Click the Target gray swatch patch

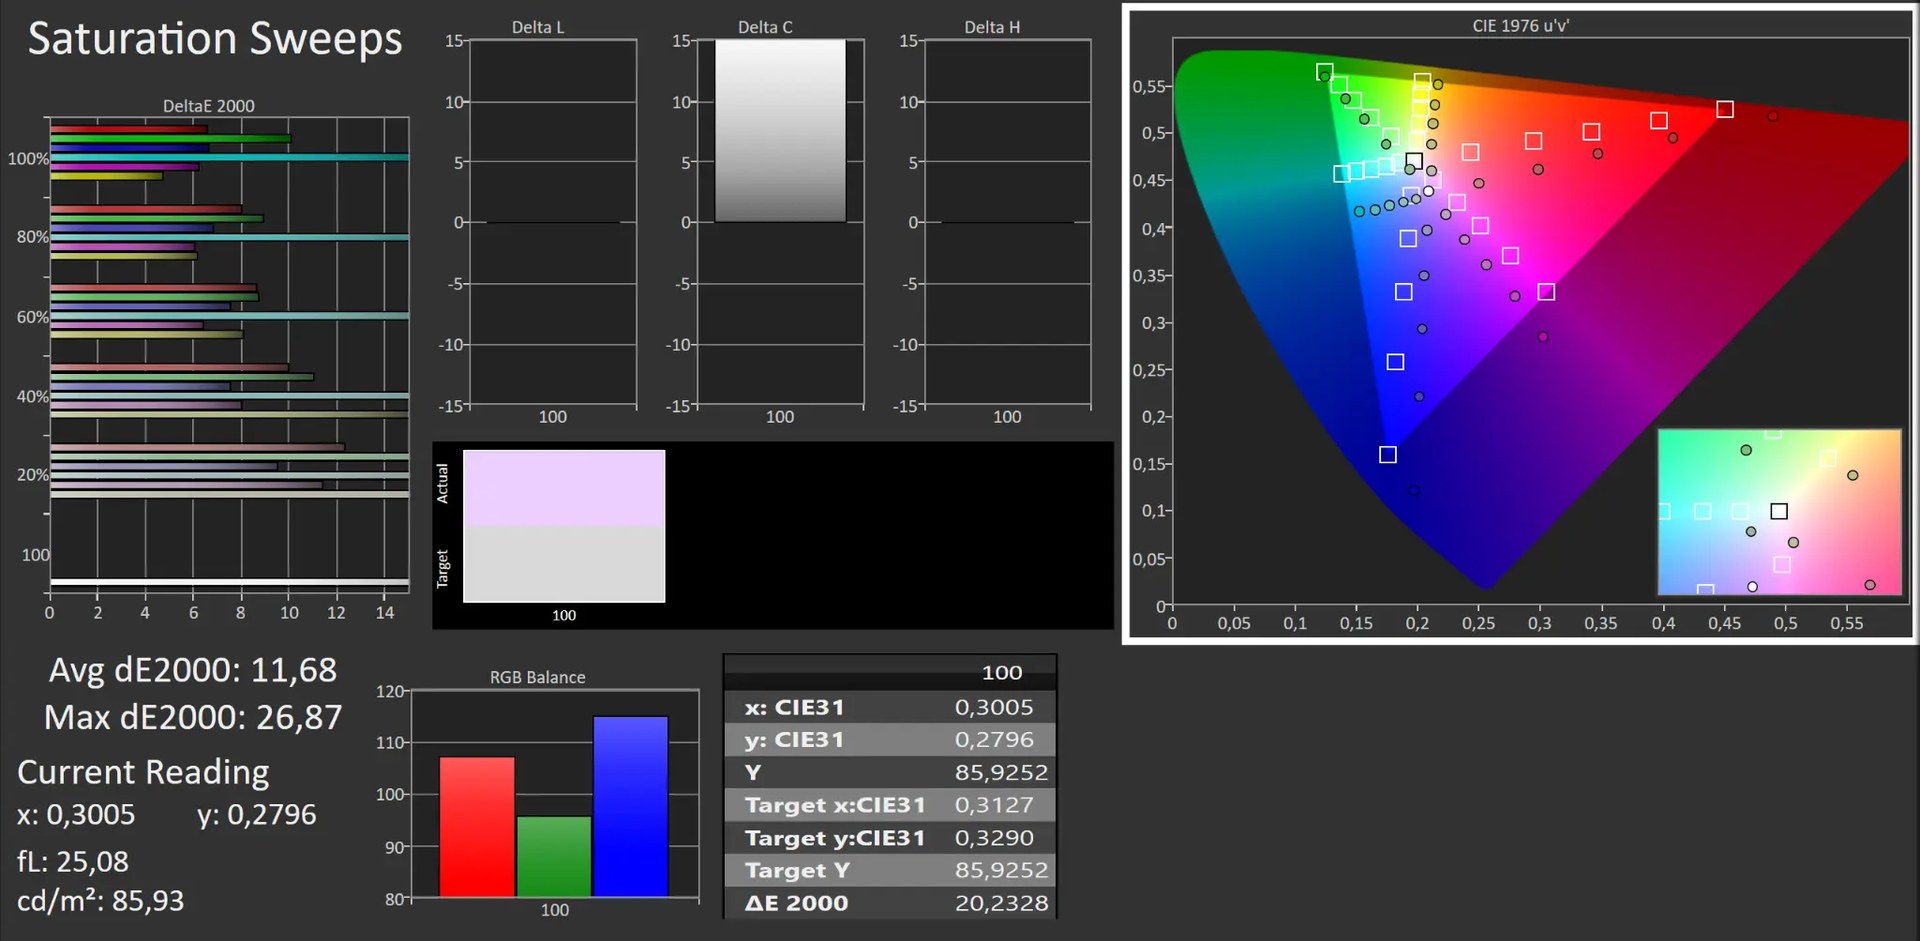coord(564,564)
